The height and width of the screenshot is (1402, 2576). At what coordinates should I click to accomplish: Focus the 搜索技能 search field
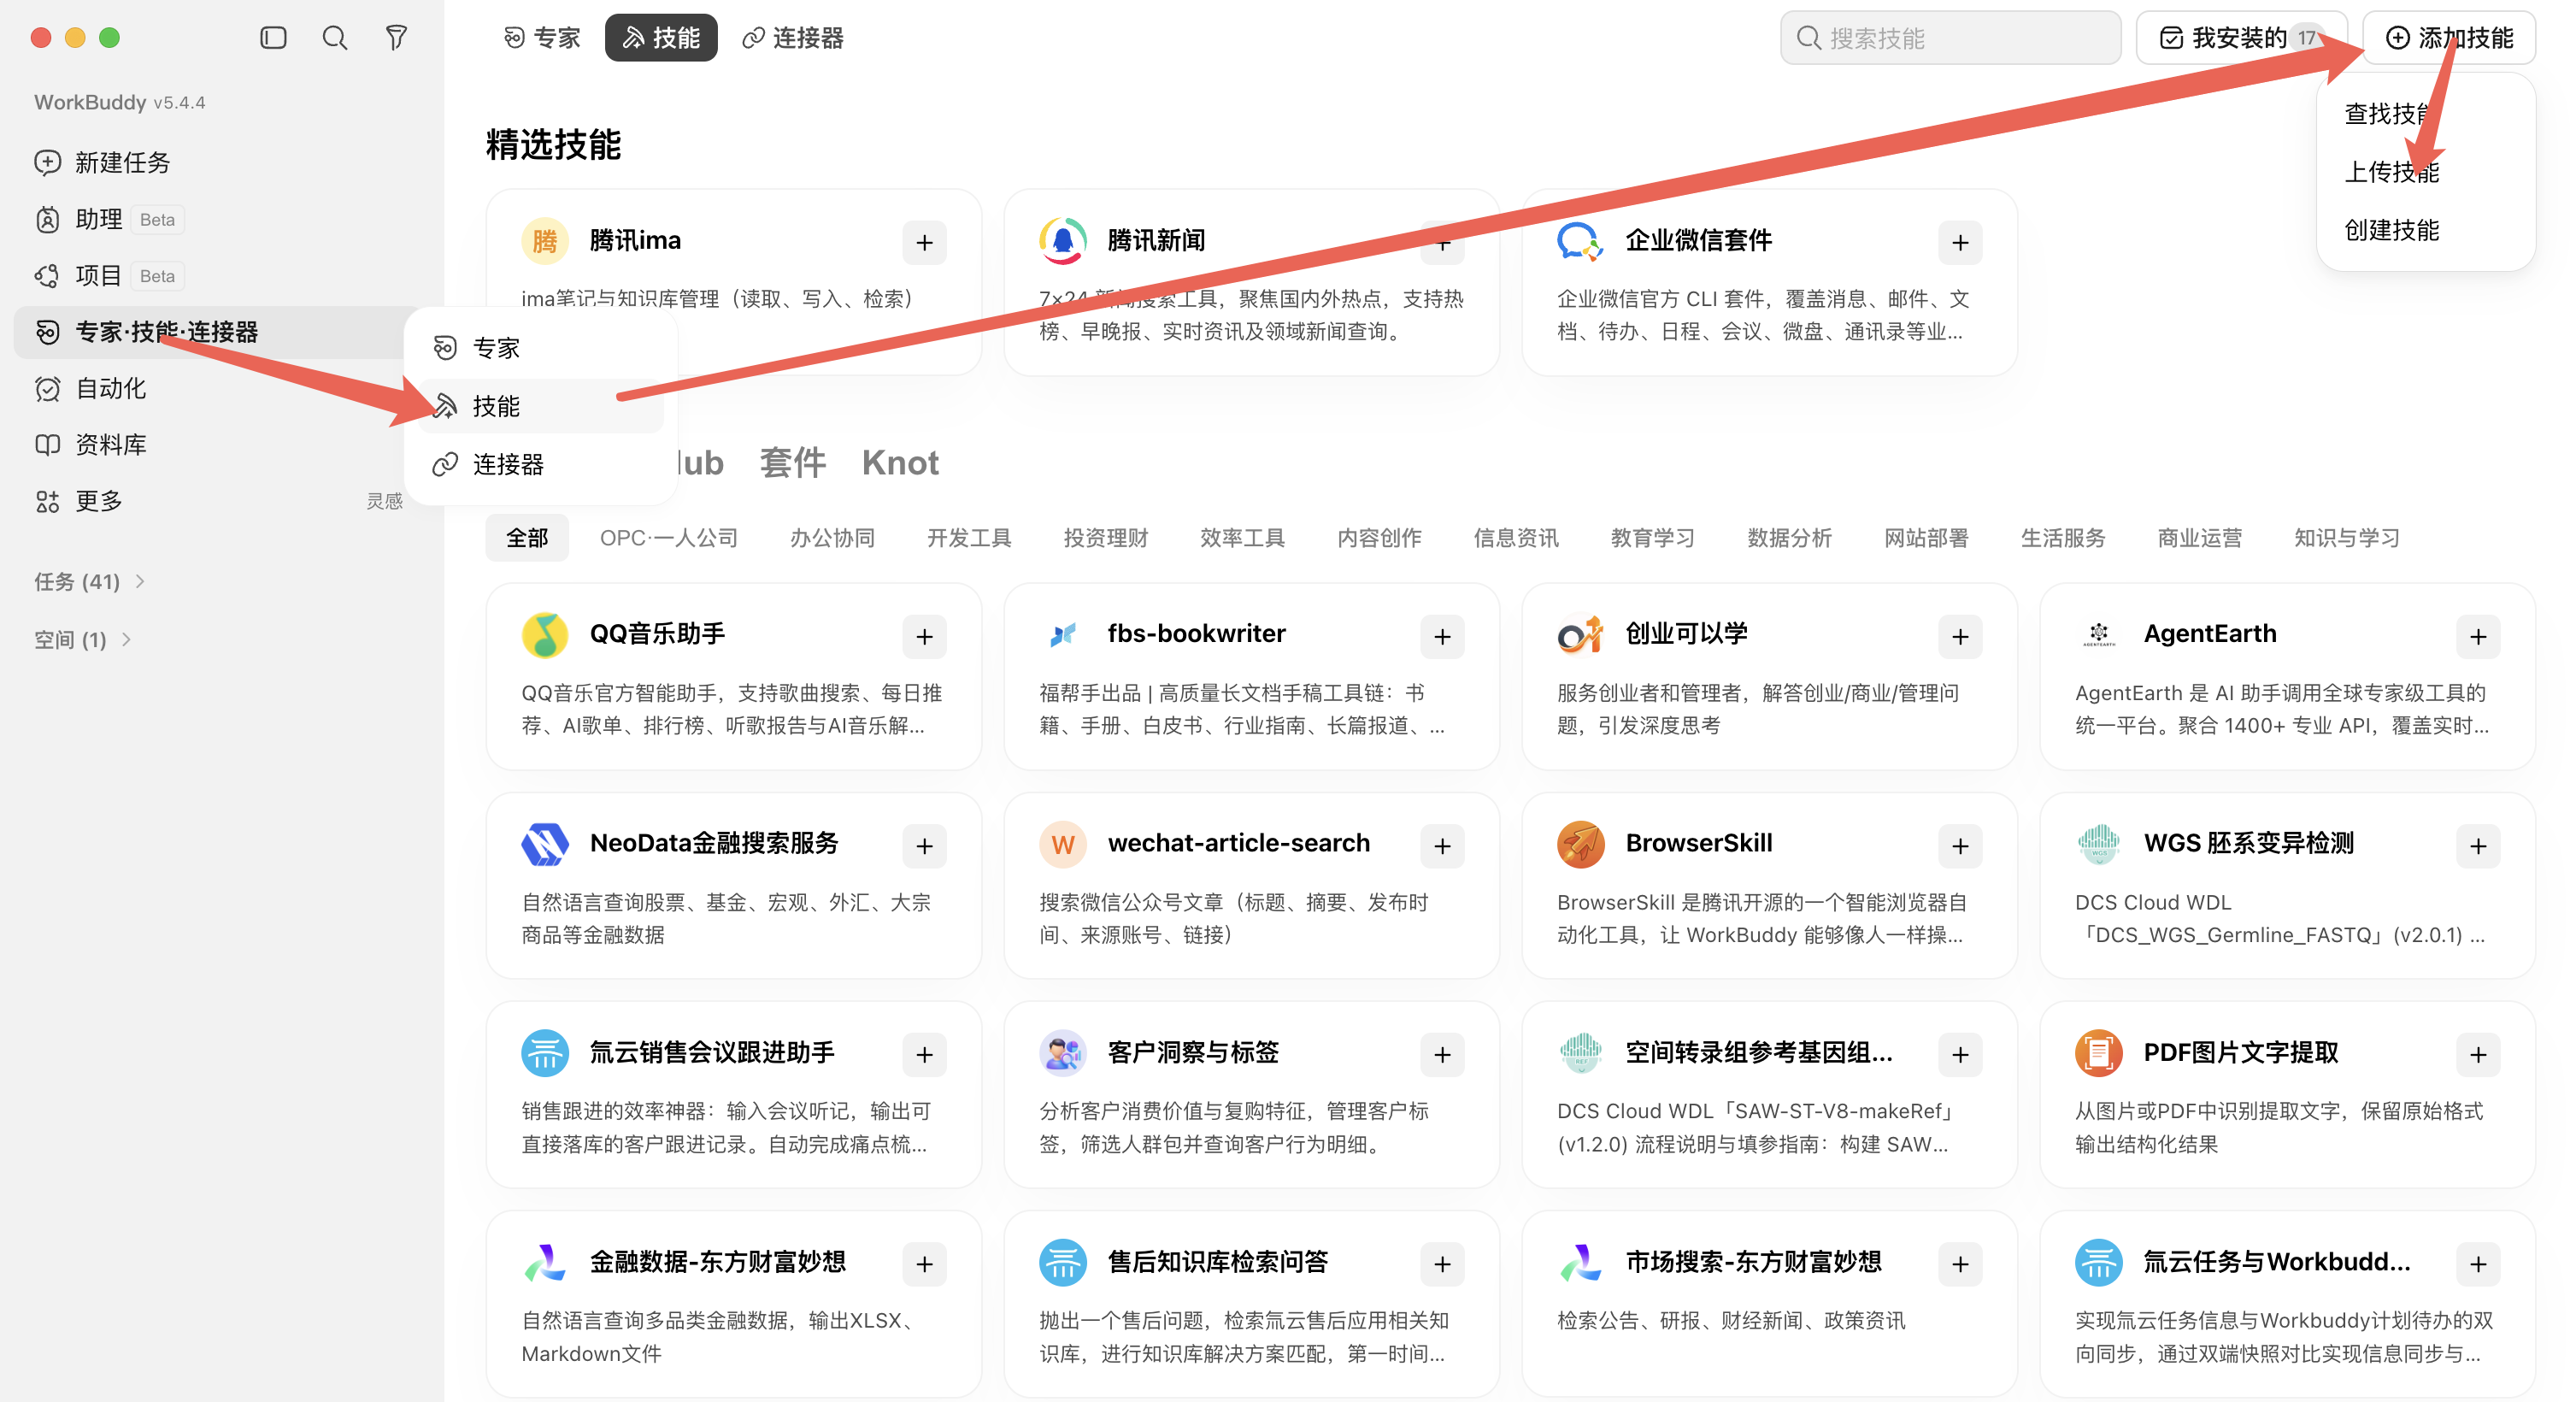pos(1950,38)
